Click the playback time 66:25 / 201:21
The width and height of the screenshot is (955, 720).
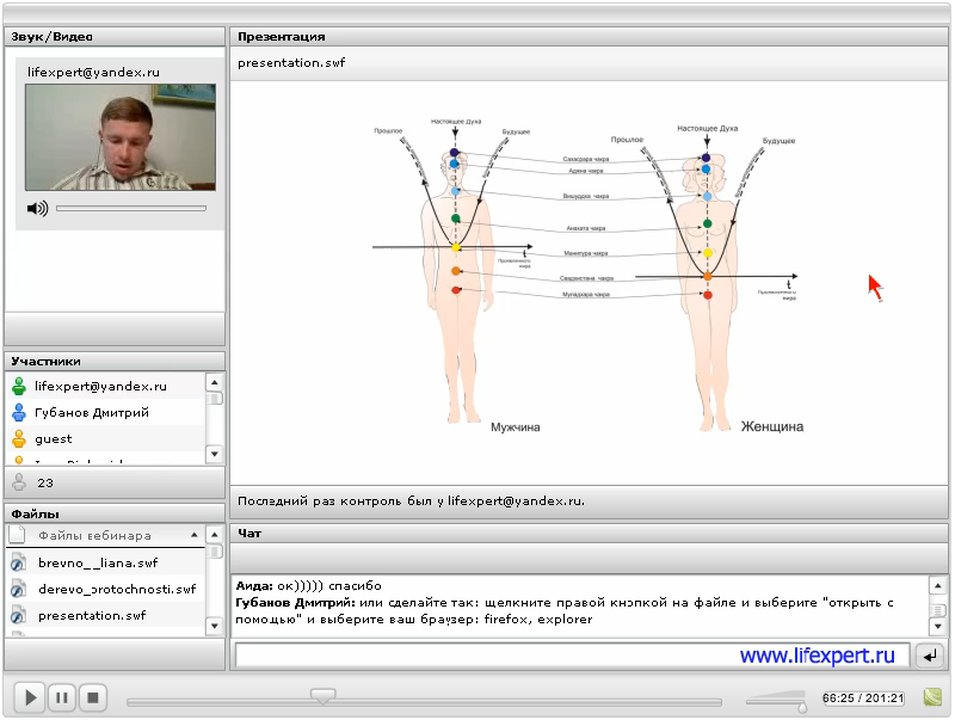tap(863, 698)
